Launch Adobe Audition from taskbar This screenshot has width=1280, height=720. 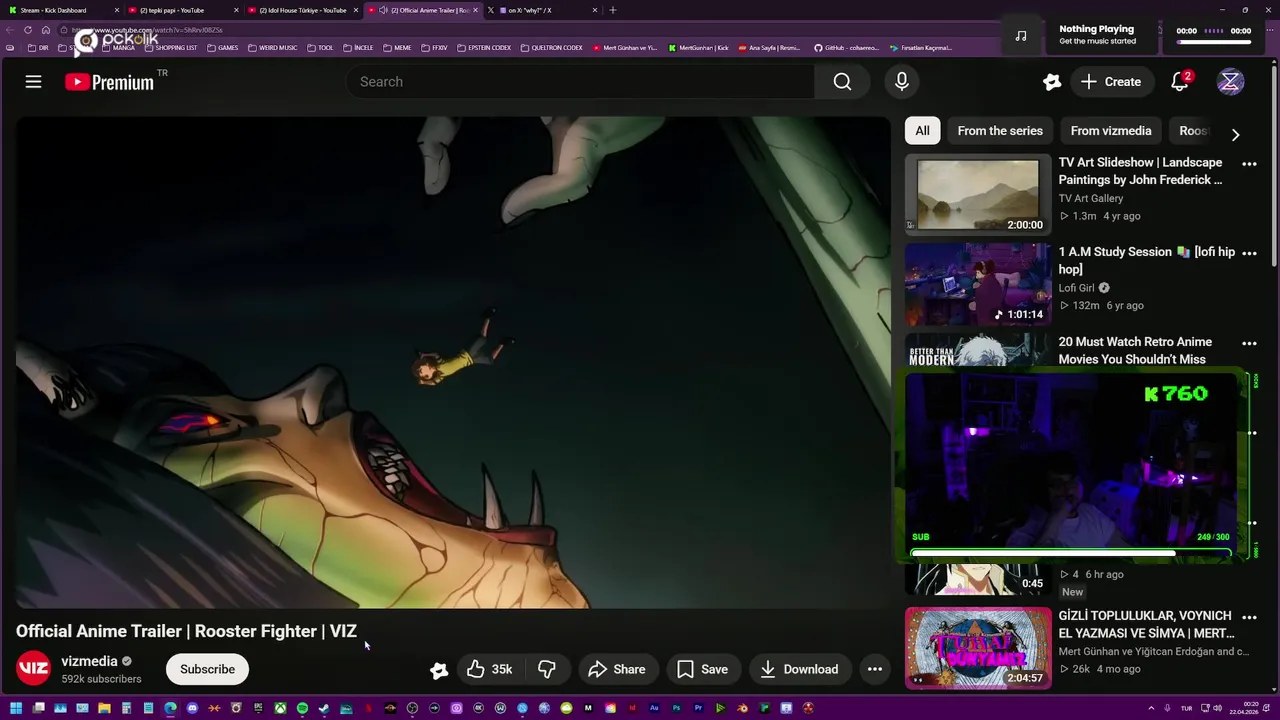654,709
